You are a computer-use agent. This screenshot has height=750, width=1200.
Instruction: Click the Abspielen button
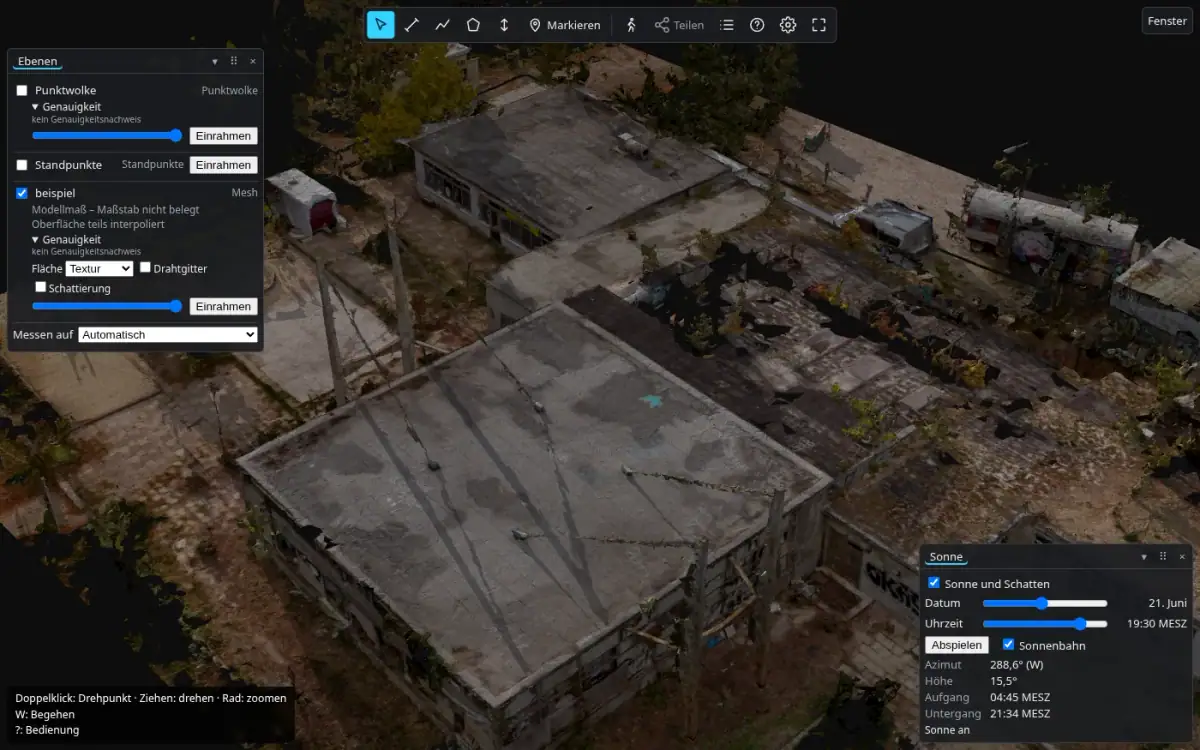pyautogui.click(x=957, y=646)
